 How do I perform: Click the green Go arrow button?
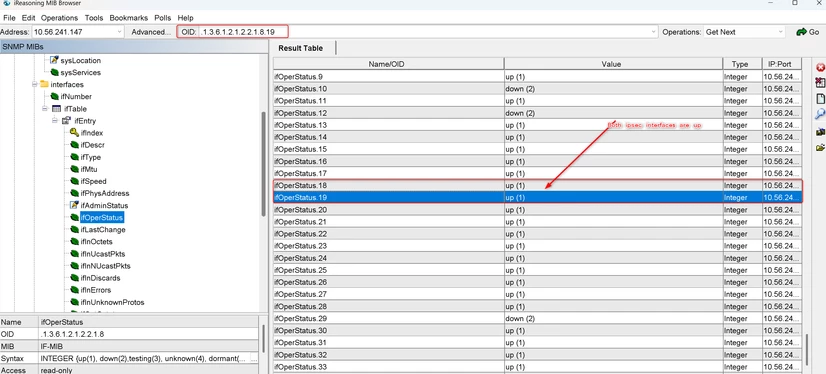click(808, 32)
